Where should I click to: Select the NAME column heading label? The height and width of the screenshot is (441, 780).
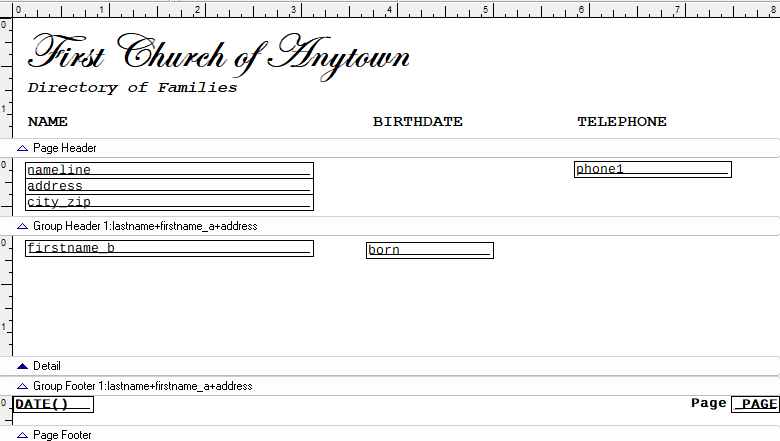coord(48,122)
